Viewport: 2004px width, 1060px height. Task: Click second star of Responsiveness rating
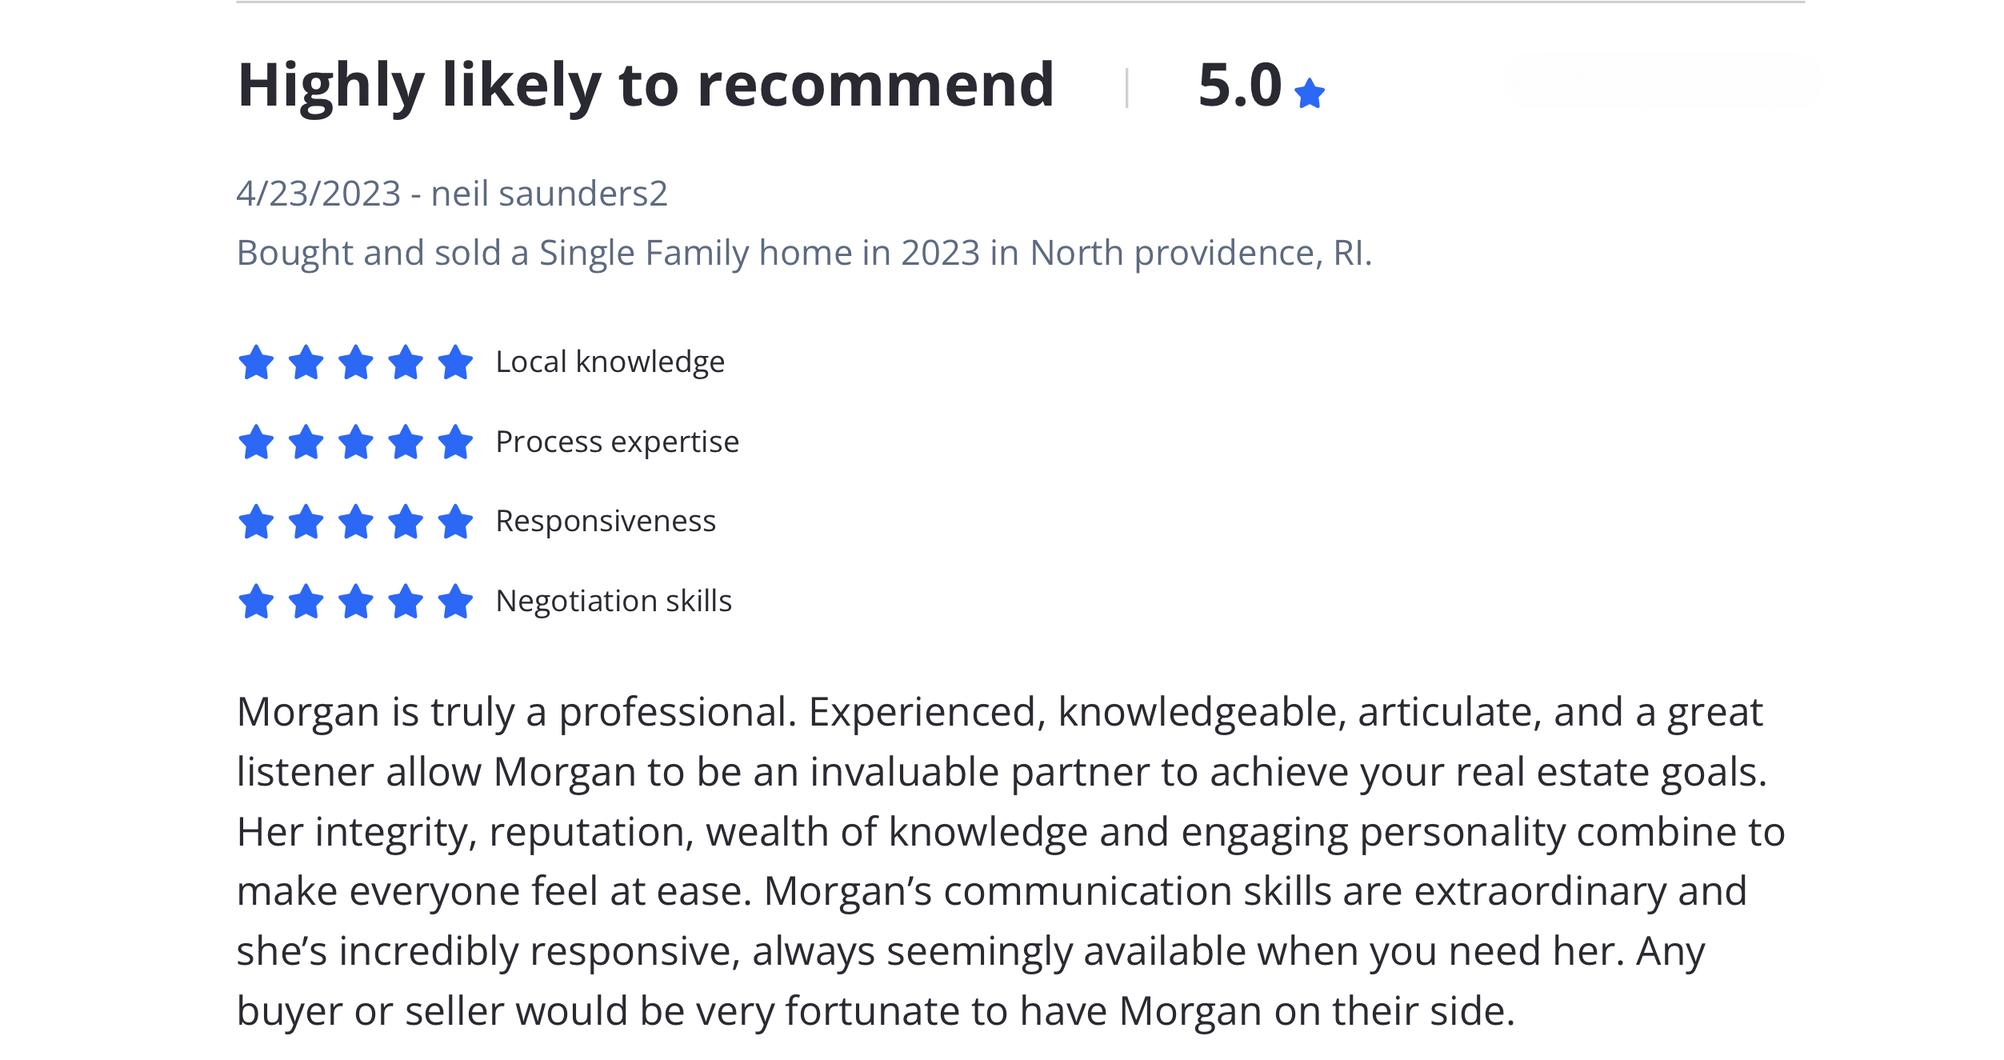pos(306,521)
